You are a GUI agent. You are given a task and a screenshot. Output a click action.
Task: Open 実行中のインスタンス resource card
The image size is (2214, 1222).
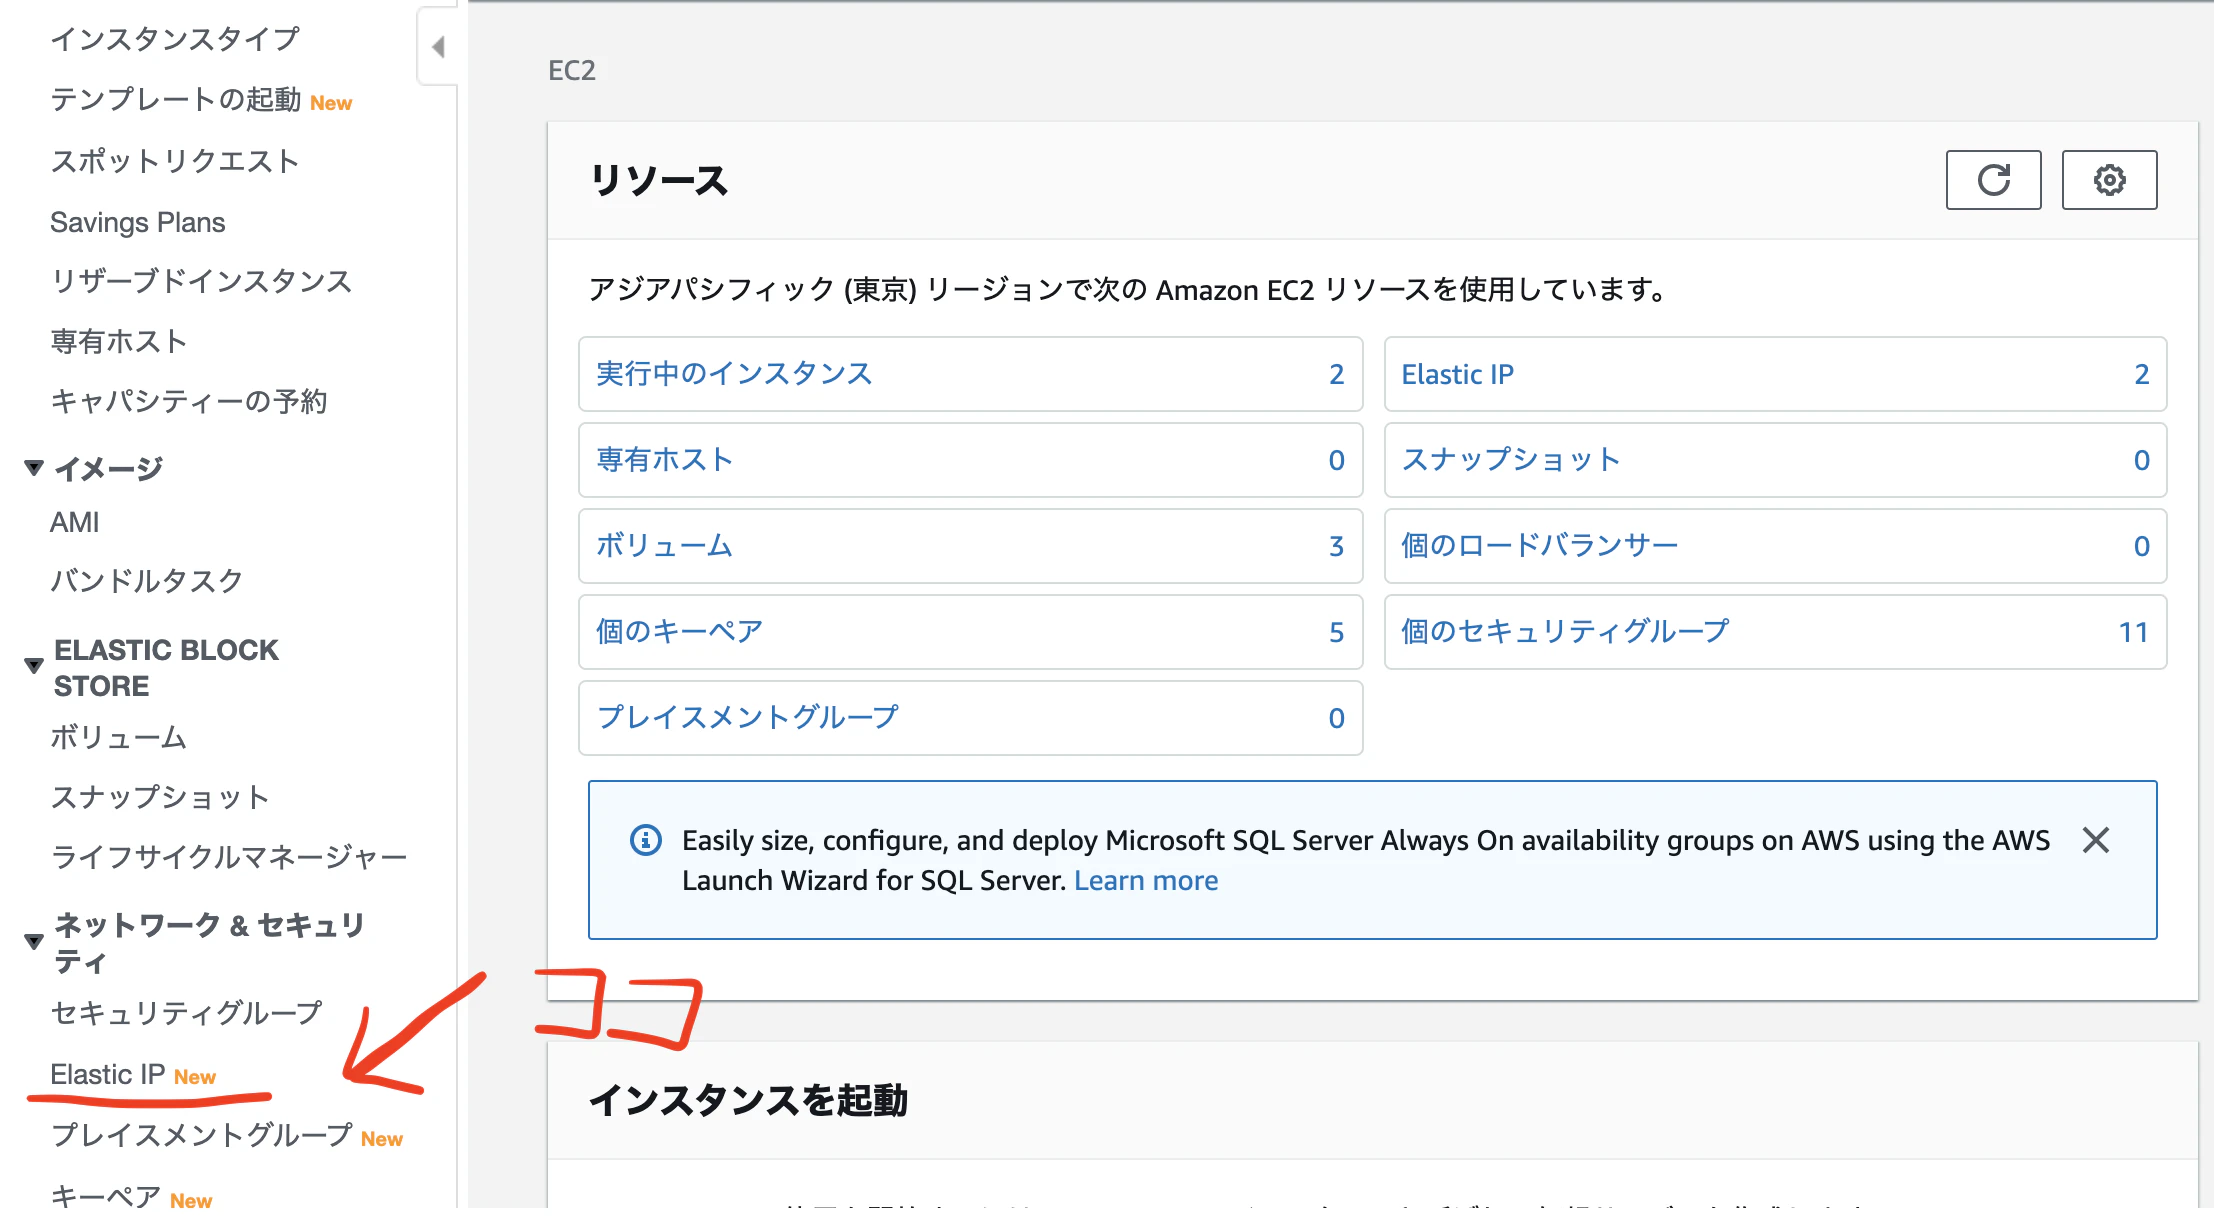(971, 374)
